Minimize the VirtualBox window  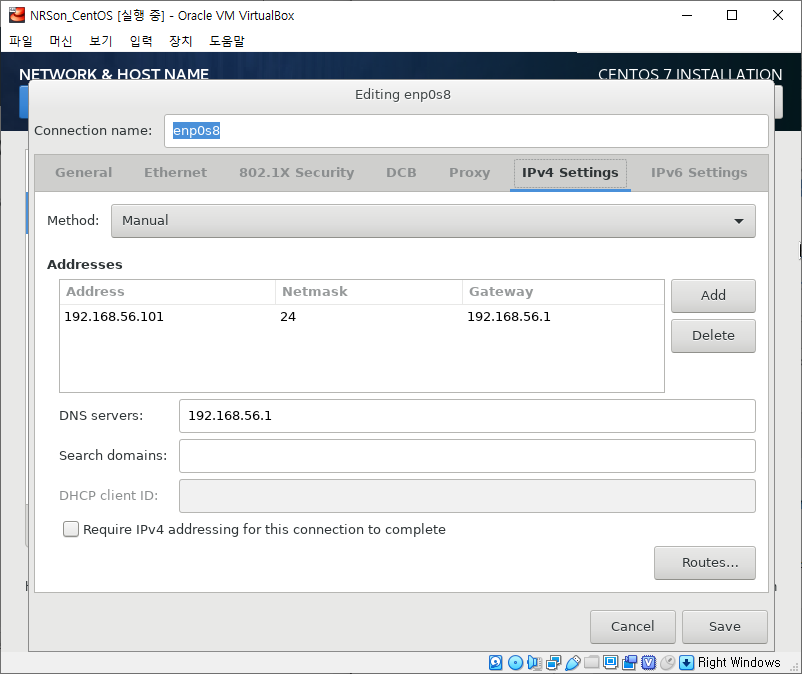687,15
